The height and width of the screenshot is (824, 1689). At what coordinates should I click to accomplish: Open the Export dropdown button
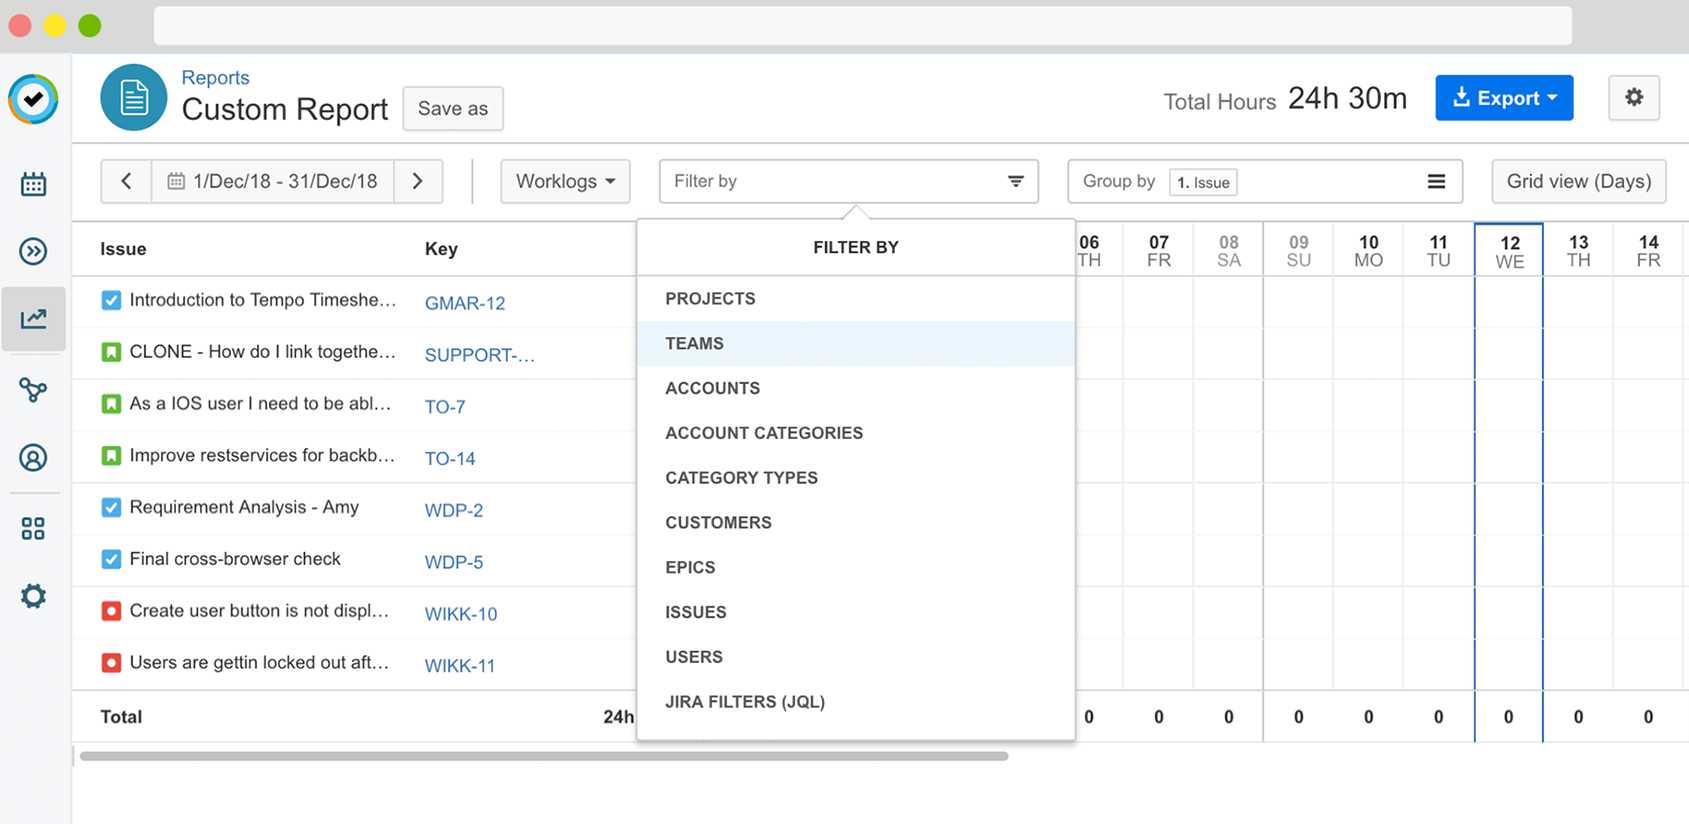tap(1504, 98)
